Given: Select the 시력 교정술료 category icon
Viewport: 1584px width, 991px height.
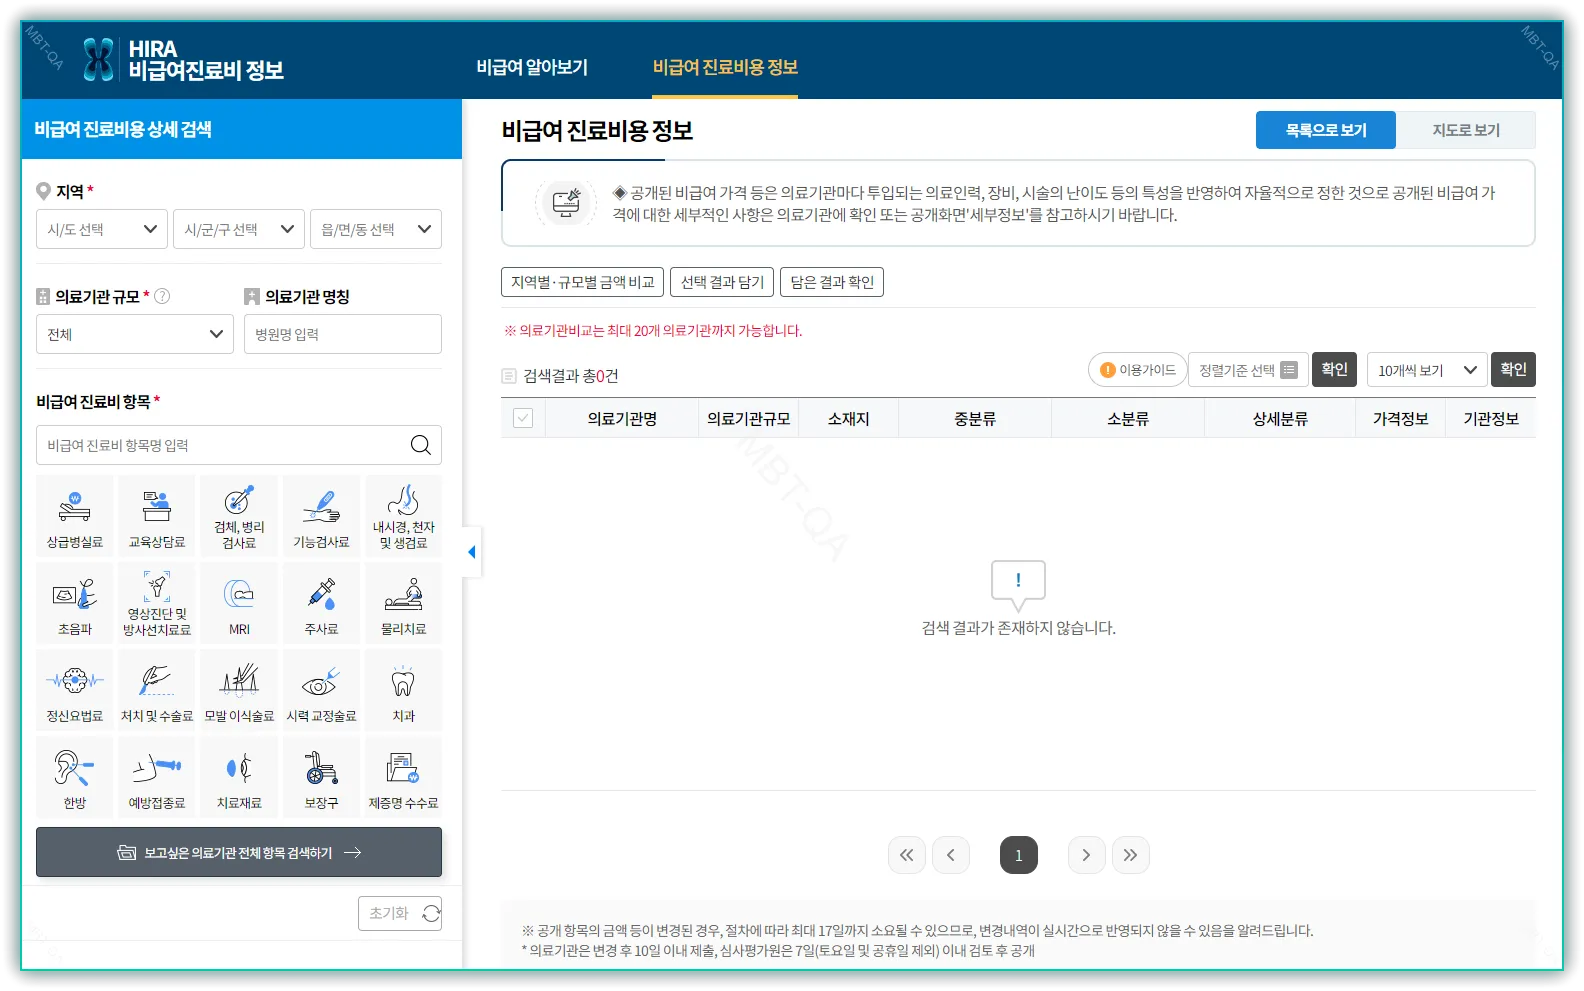Looking at the screenshot, I should pos(321,690).
